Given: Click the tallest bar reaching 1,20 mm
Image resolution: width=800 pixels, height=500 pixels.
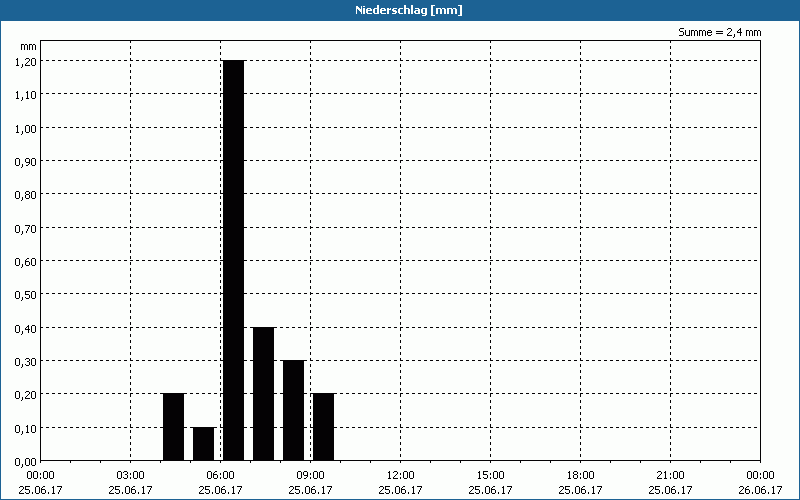Looking at the screenshot, I should [x=234, y=260].
